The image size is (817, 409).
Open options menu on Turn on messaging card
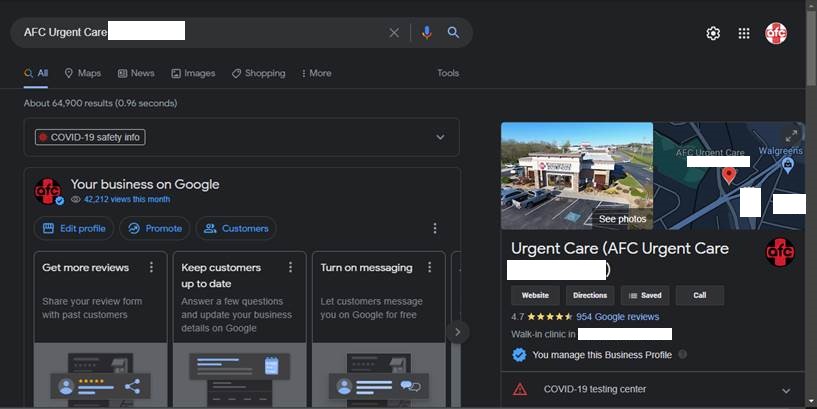point(429,267)
